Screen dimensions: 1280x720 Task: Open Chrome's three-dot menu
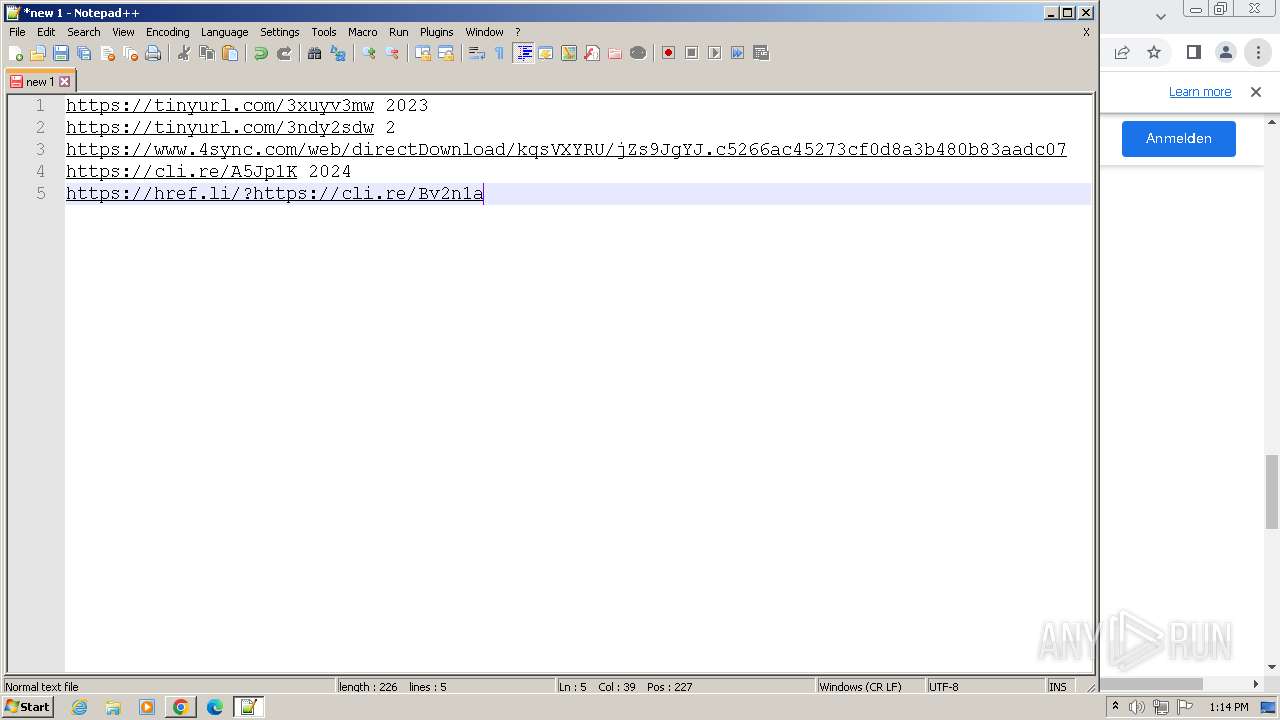pos(1258,52)
